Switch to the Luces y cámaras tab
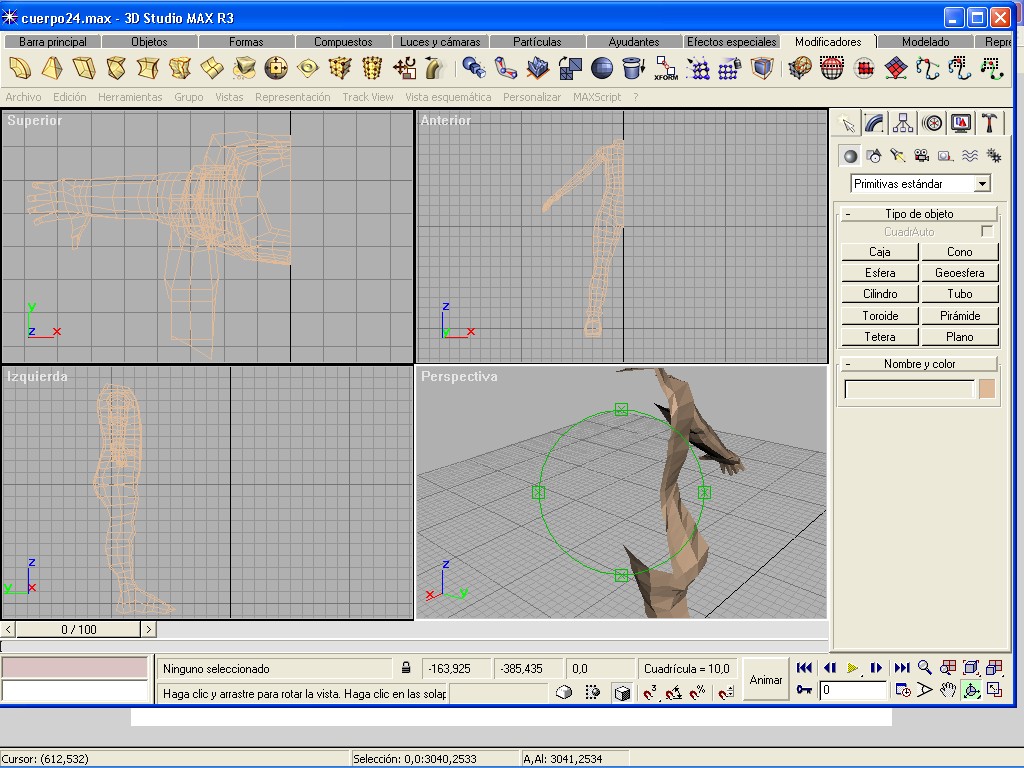1024x768 pixels. (440, 42)
